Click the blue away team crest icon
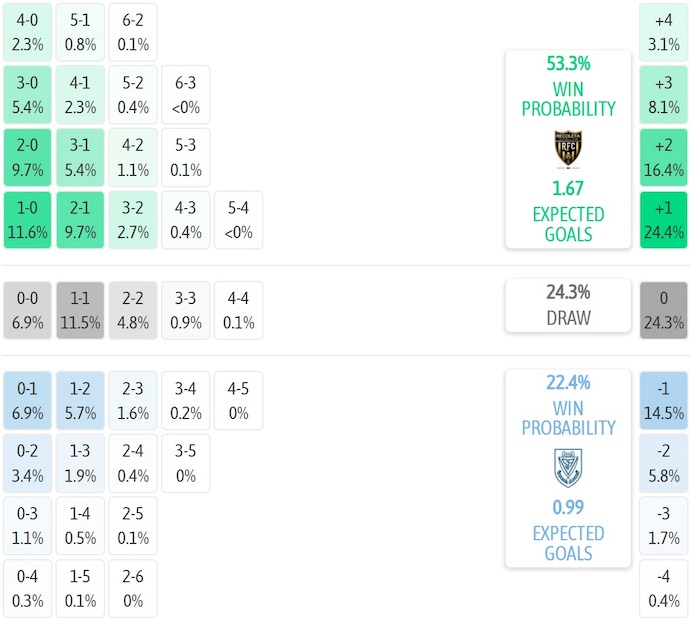Screen dimensions: 690x619 pos(568,467)
